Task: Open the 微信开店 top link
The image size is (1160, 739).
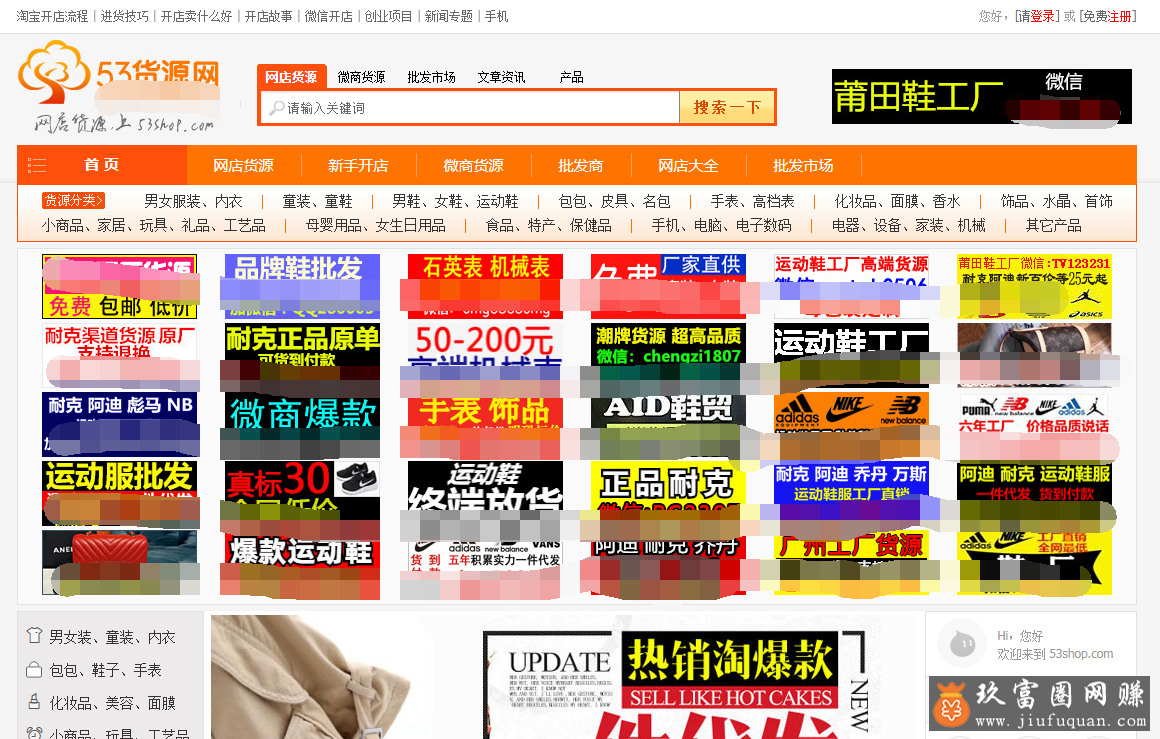Action: [x=328, y=16]
